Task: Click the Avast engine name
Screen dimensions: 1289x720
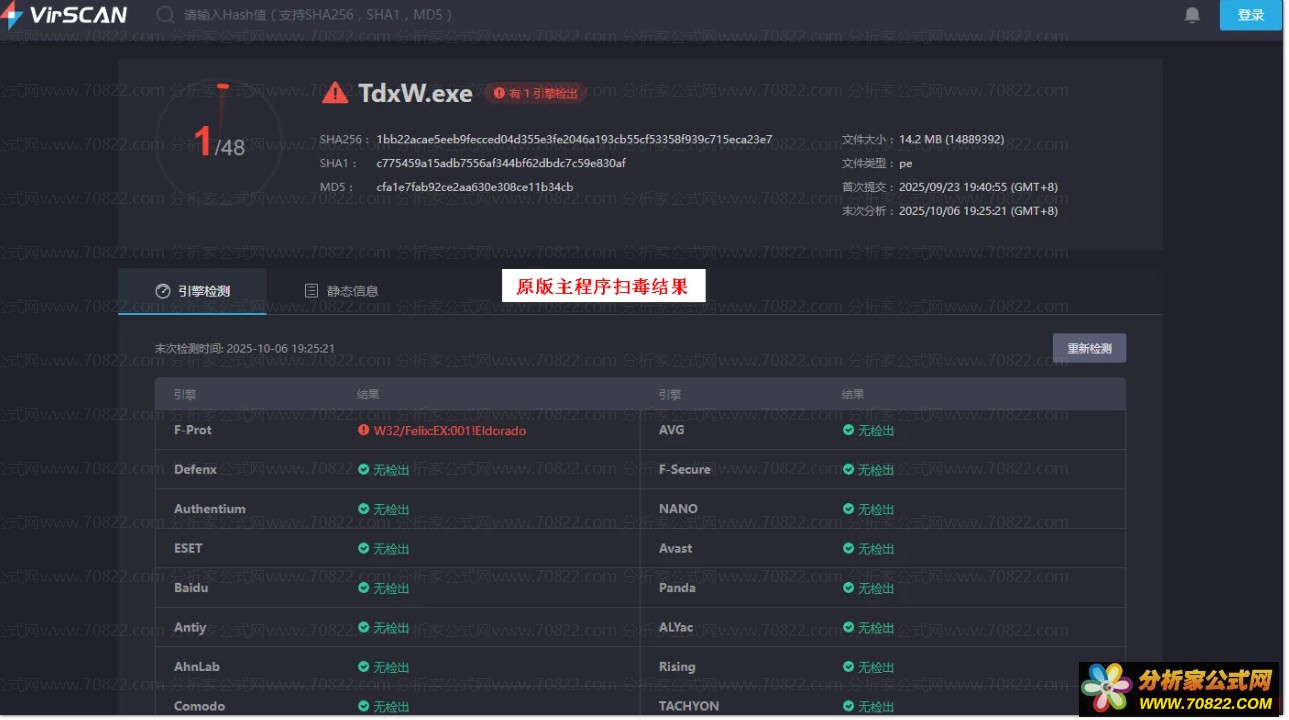Action: click(x=675, y=548)
